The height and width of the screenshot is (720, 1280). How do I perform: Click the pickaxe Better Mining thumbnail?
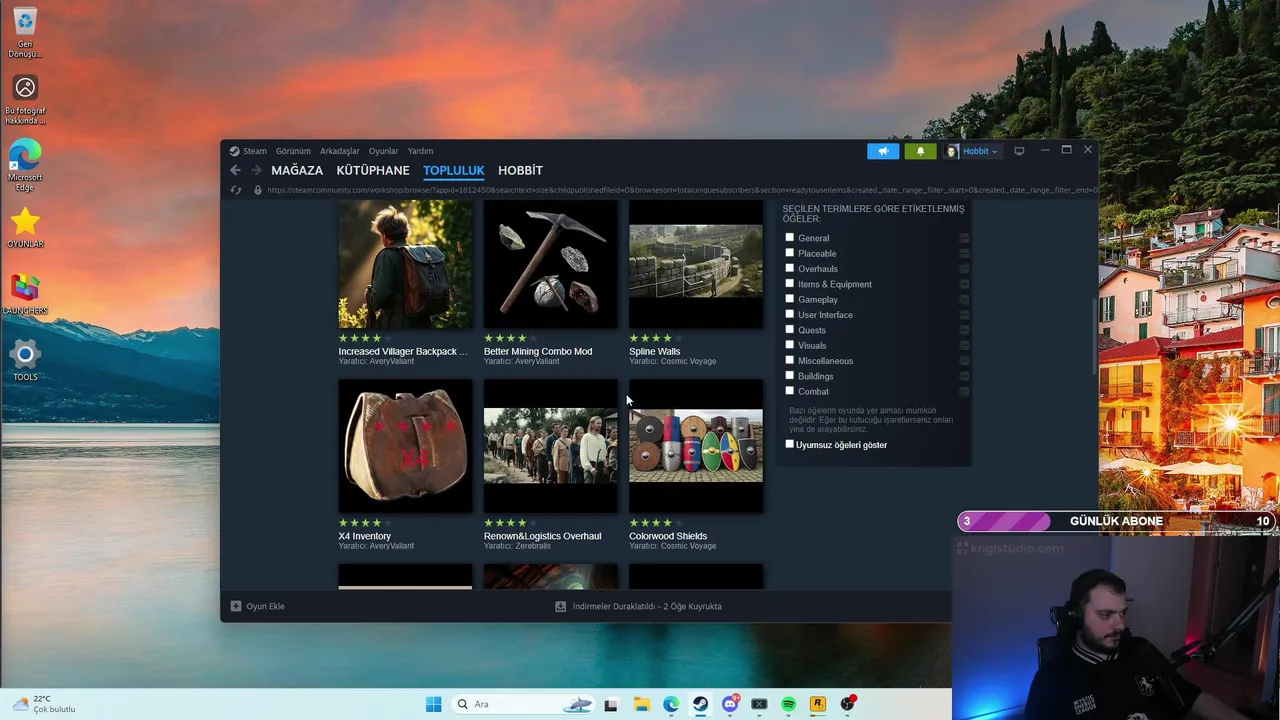tap(551, 263)
